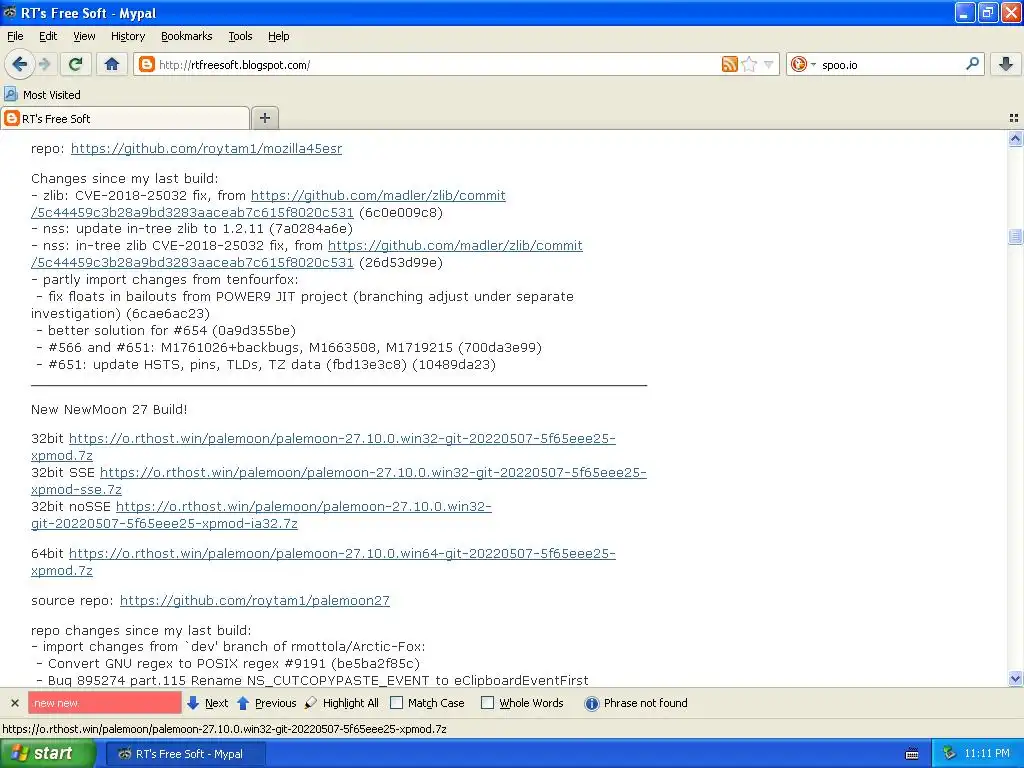This screenshot has width=1024, height=768.
Task: Click the system tray network icon
Action: point(950,753)
